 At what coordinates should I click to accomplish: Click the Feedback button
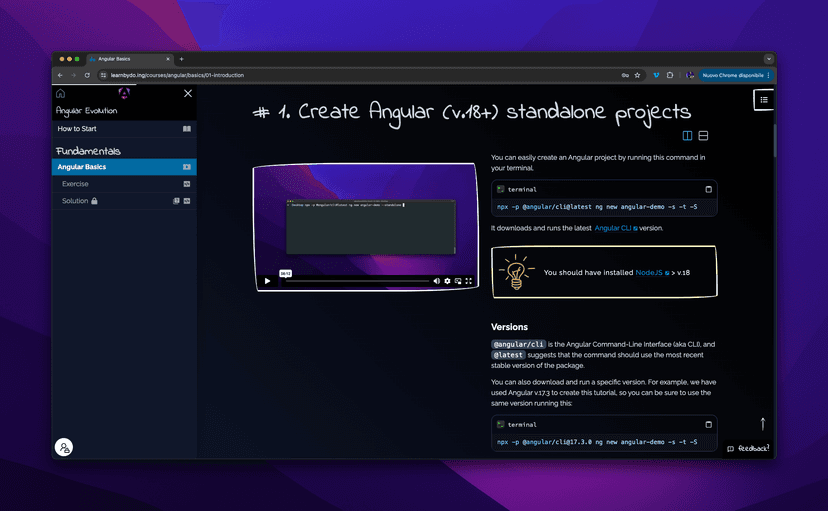click(x=748, y=448)
